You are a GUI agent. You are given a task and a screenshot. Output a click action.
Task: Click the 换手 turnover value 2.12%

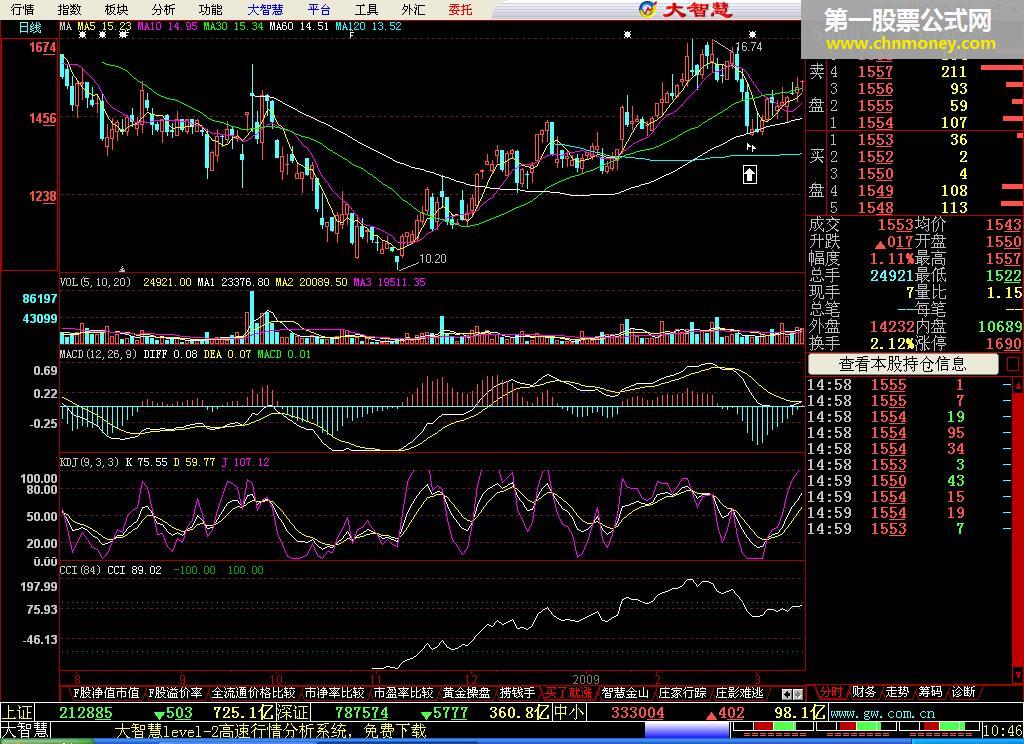click(x=892, y=344)
